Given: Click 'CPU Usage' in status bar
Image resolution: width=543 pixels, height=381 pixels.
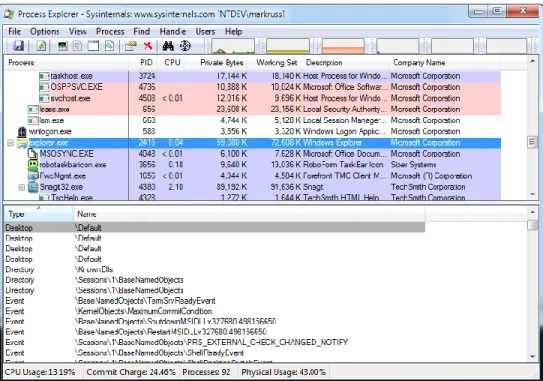Looking at the screenshot, I should [40, 372].
